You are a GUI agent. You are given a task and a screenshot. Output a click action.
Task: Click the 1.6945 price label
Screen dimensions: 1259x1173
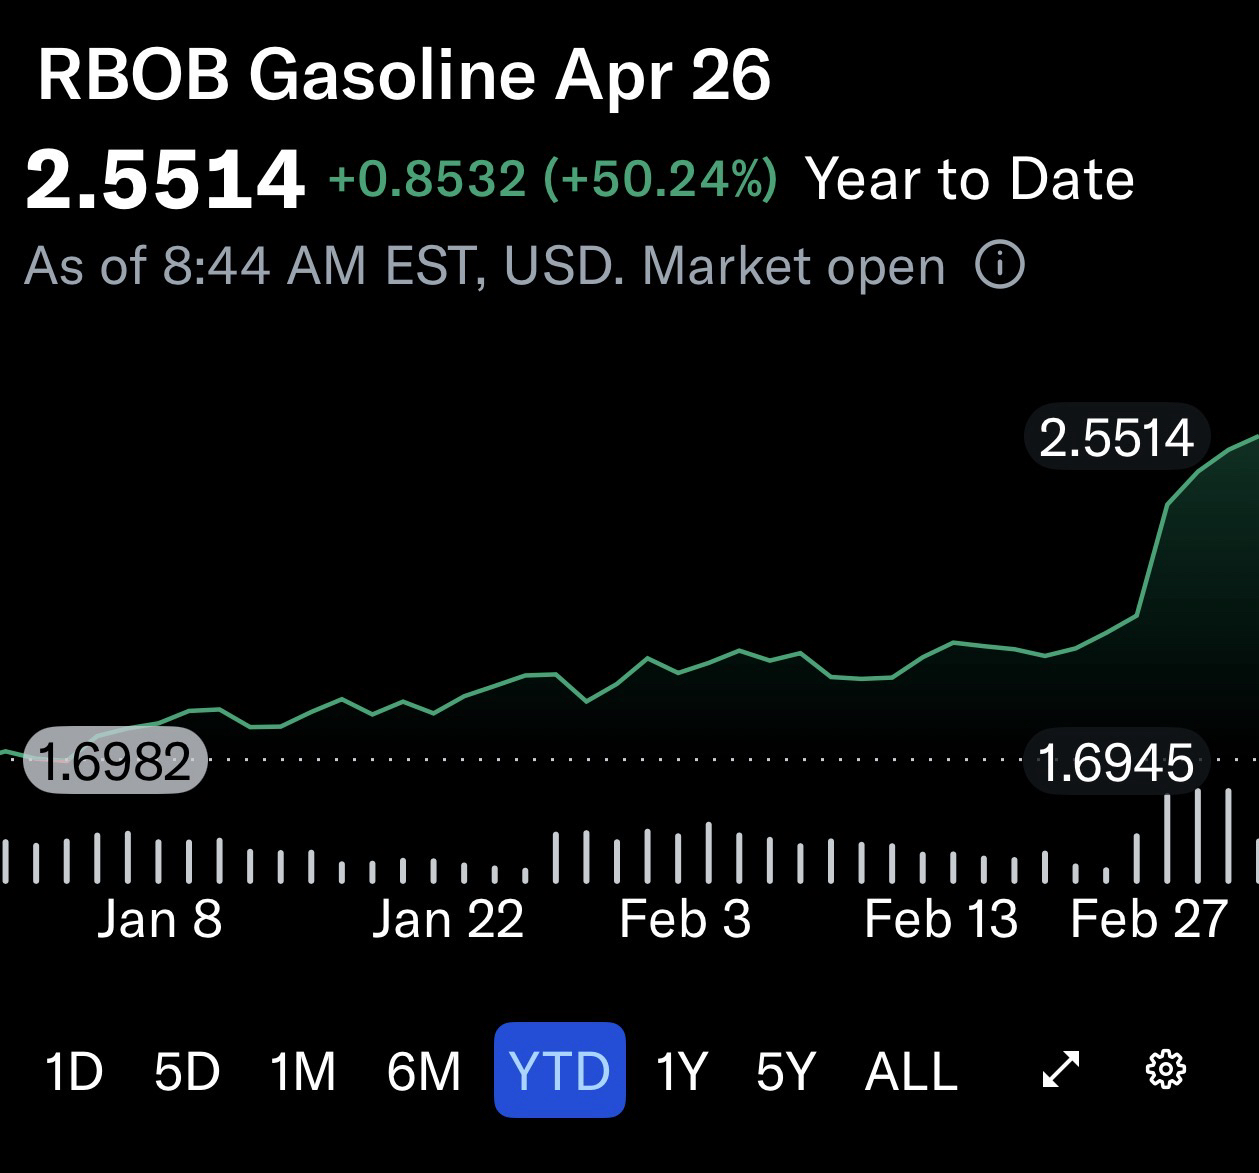tap(1116, 763)
